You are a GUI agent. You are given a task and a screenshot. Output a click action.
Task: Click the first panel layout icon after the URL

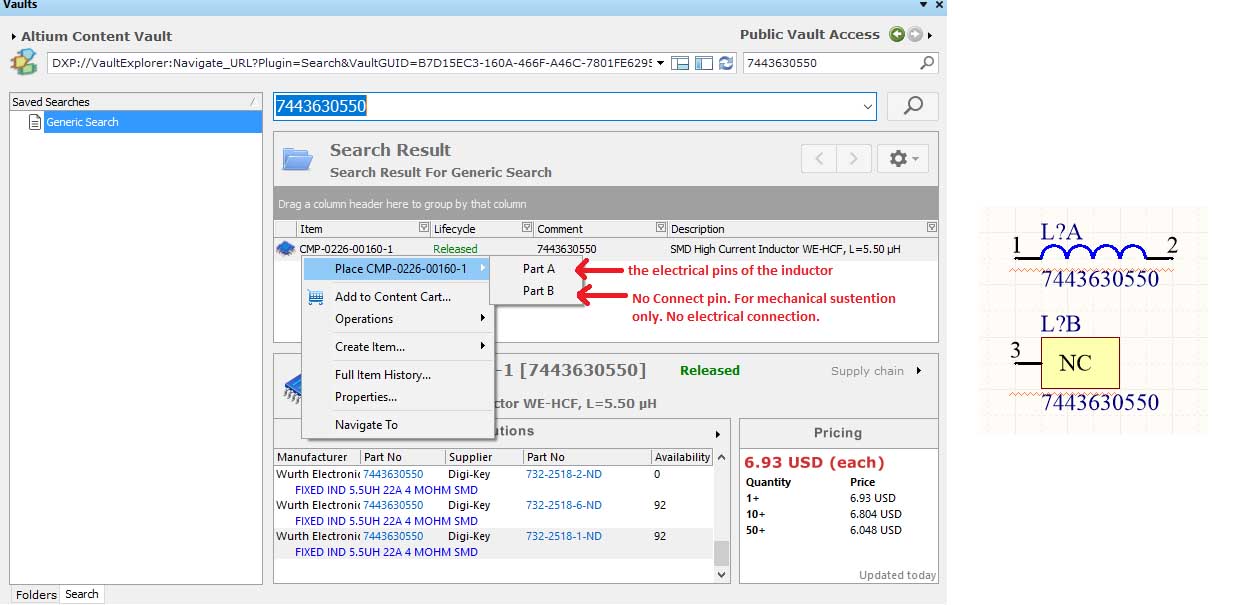681,63
